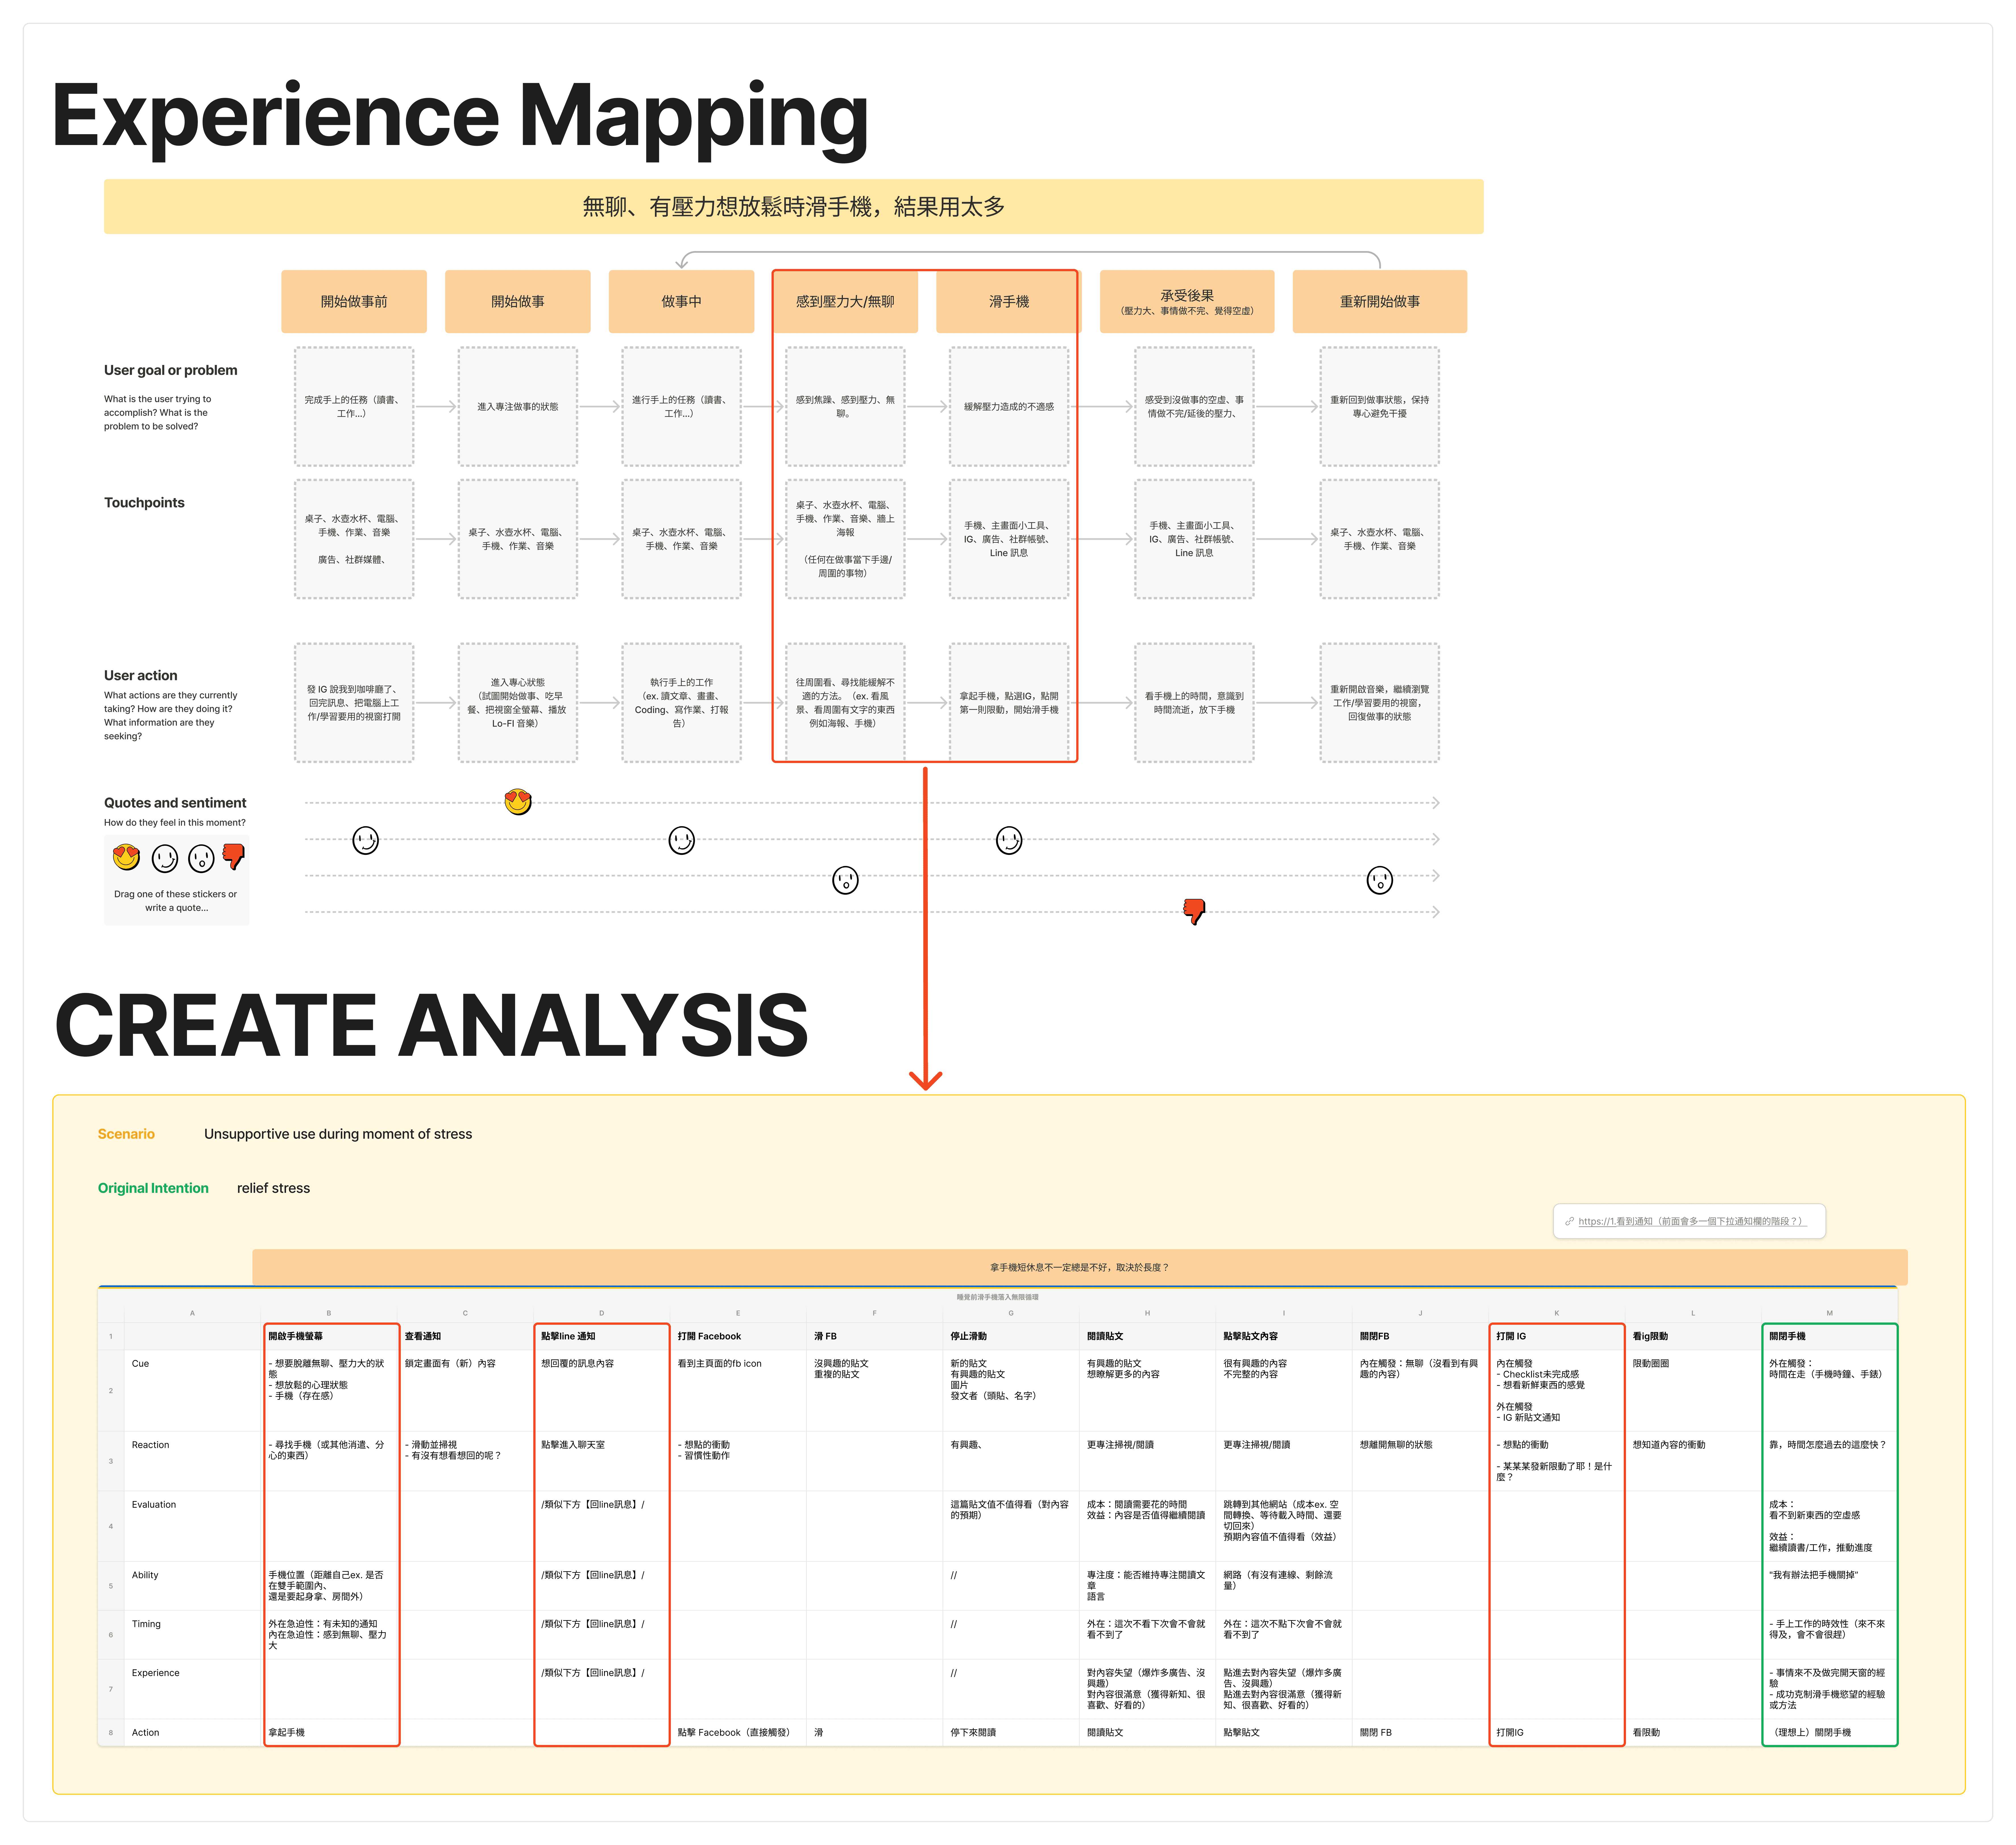The height and width of the screenshot is (1845, 2016).
Task: Select the 開始做事前 stage header
Action: tap(354, 301)
